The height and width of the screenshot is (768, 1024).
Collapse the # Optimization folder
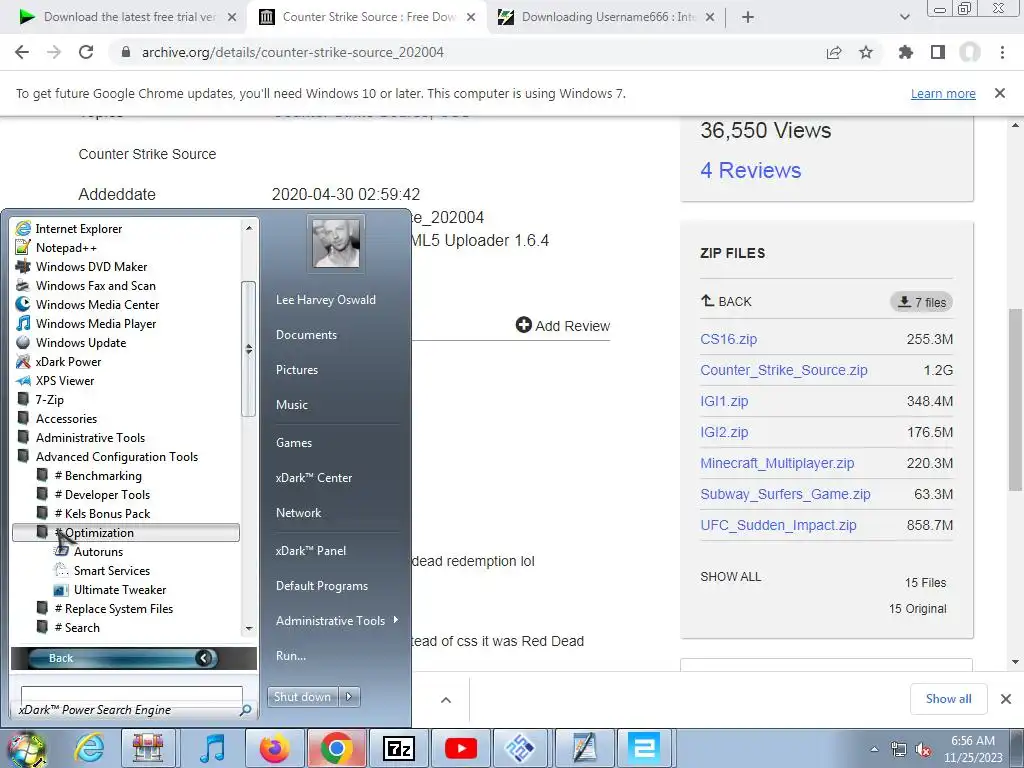click(126, 532)
